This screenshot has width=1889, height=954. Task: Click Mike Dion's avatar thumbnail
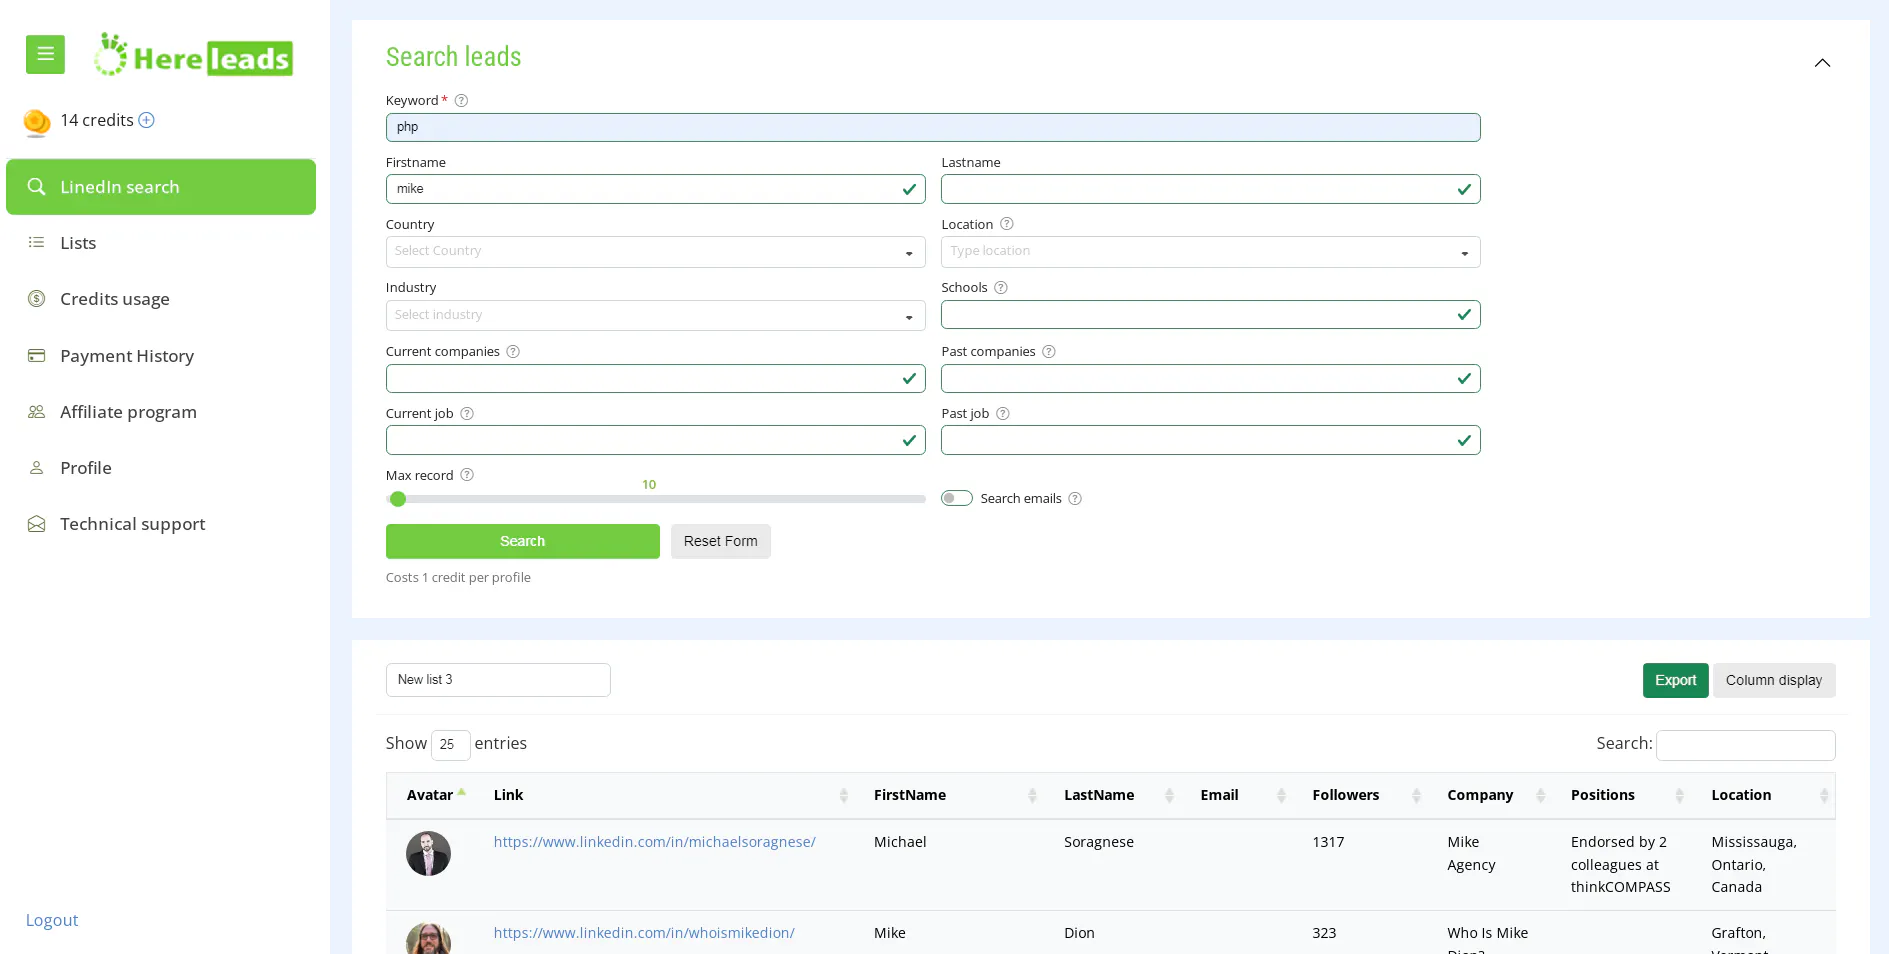[x=428, y=939]
